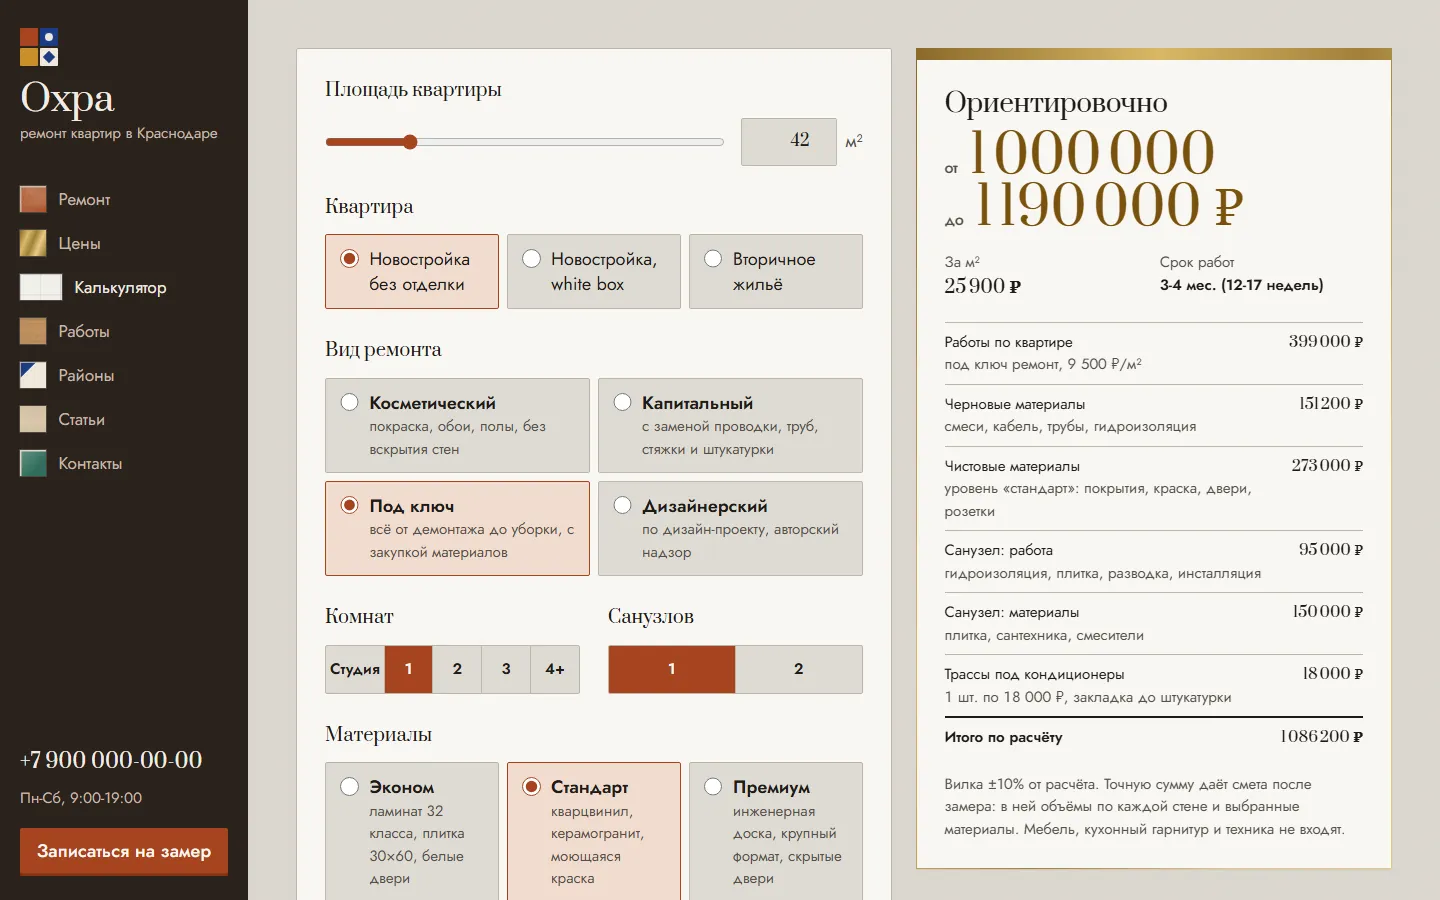Click the Работы по квартире amount 399 000 ₽
The width and height of the screenshot is (1440, 900).
[x=1325, y=342]
